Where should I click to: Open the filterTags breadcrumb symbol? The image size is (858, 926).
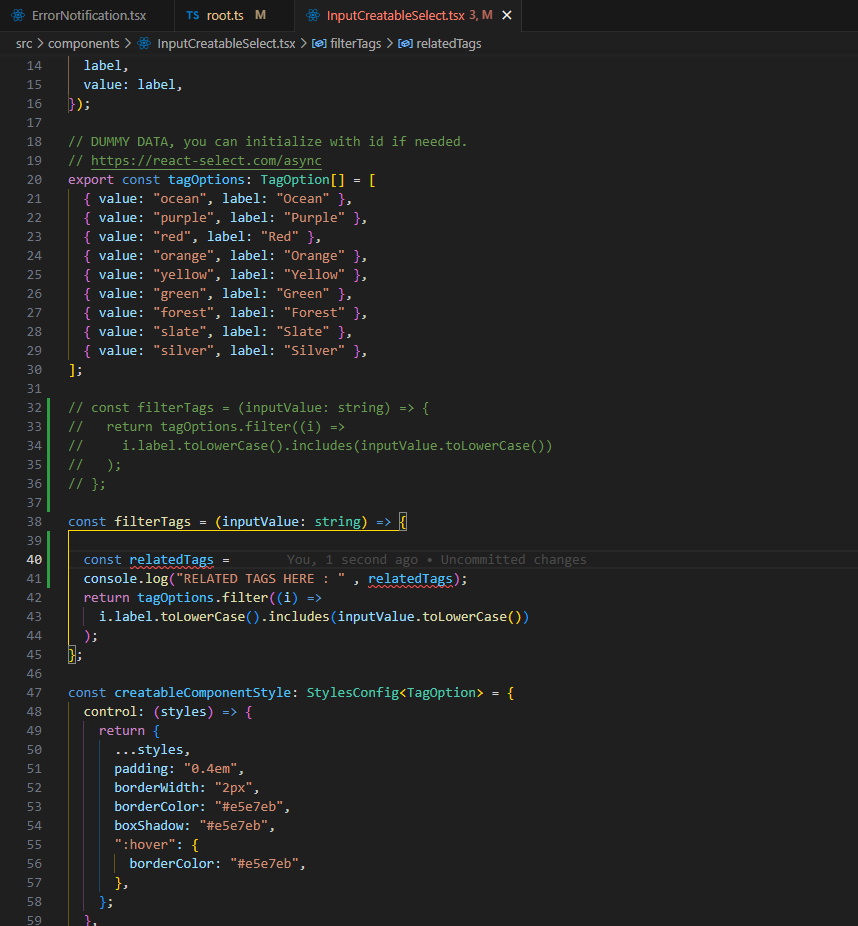click(x=355, y=44)
